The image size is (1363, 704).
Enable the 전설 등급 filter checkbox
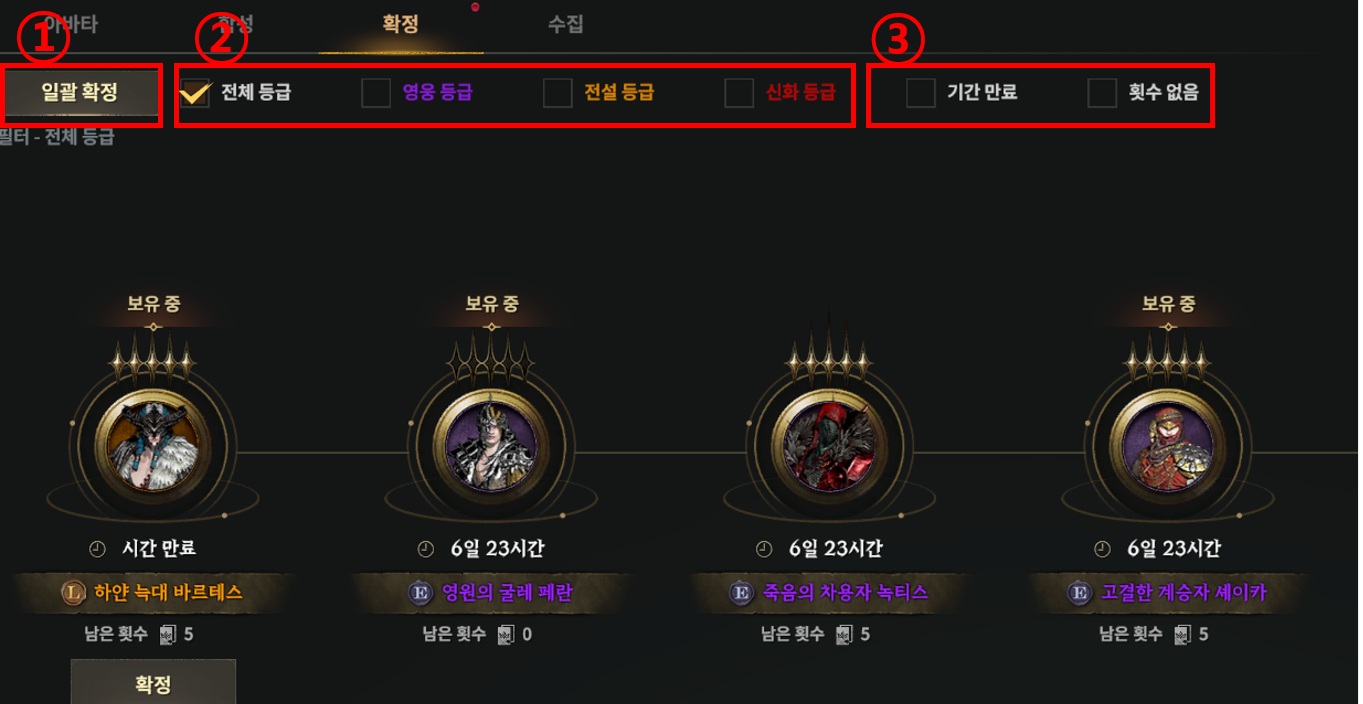pyautogui.click(x=557, y=93)
